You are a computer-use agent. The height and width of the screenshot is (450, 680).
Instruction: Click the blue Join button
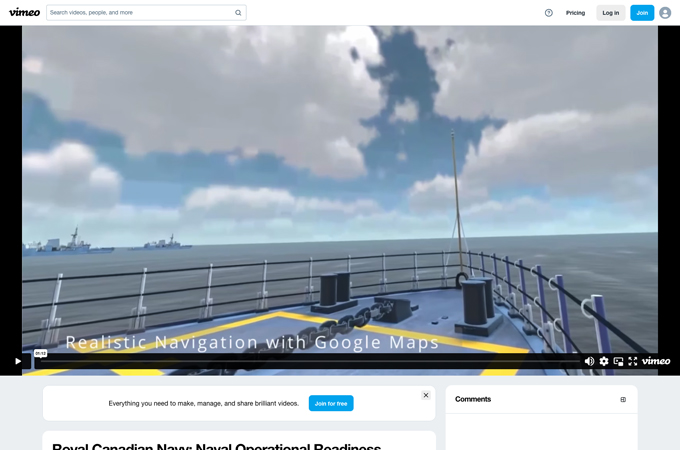click(x=642, y=13)
